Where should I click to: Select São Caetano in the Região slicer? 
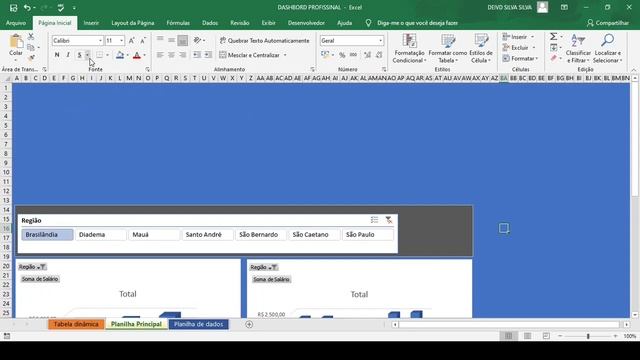(x=314, y=235)
